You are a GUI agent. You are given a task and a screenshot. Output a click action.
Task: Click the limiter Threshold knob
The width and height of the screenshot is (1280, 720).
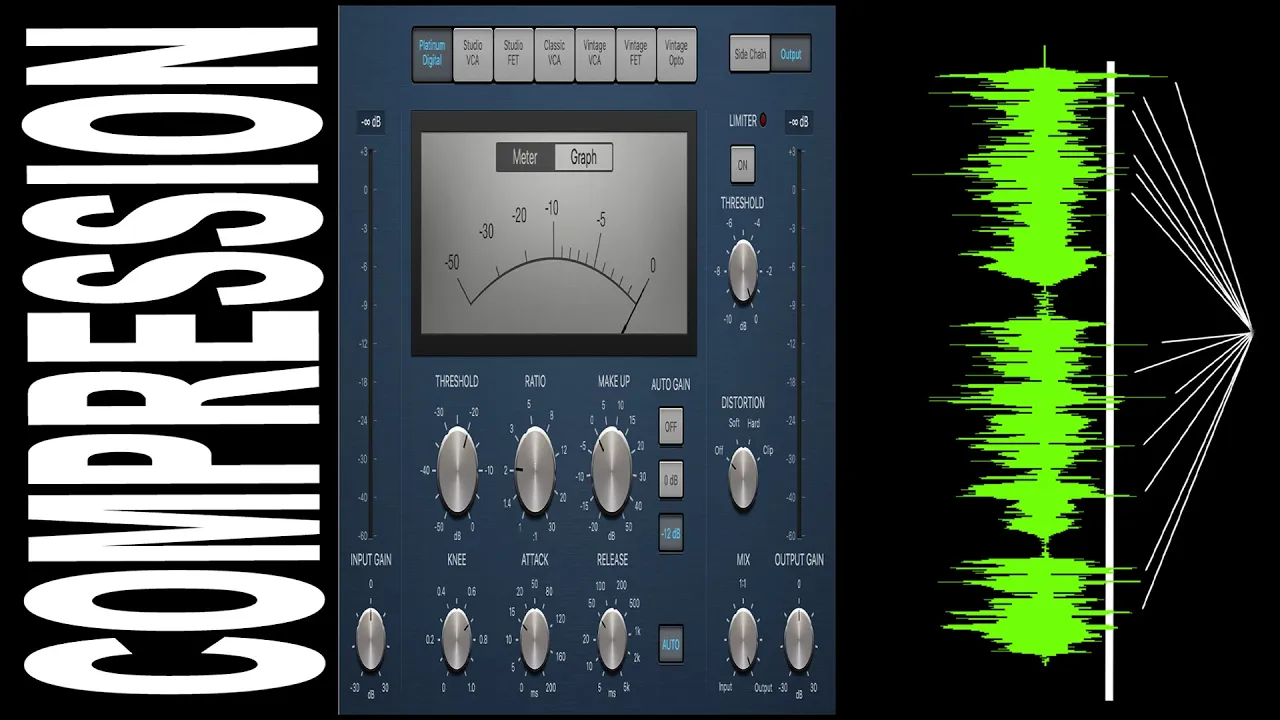[743, 271]
